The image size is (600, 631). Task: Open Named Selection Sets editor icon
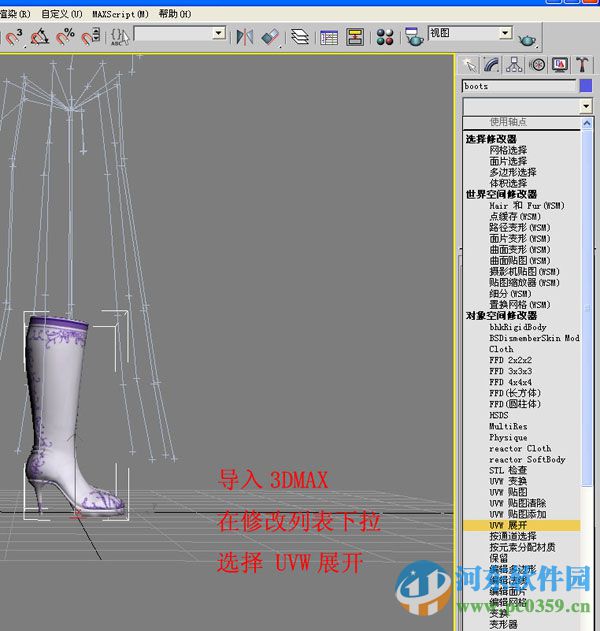[x=120, y=37]
